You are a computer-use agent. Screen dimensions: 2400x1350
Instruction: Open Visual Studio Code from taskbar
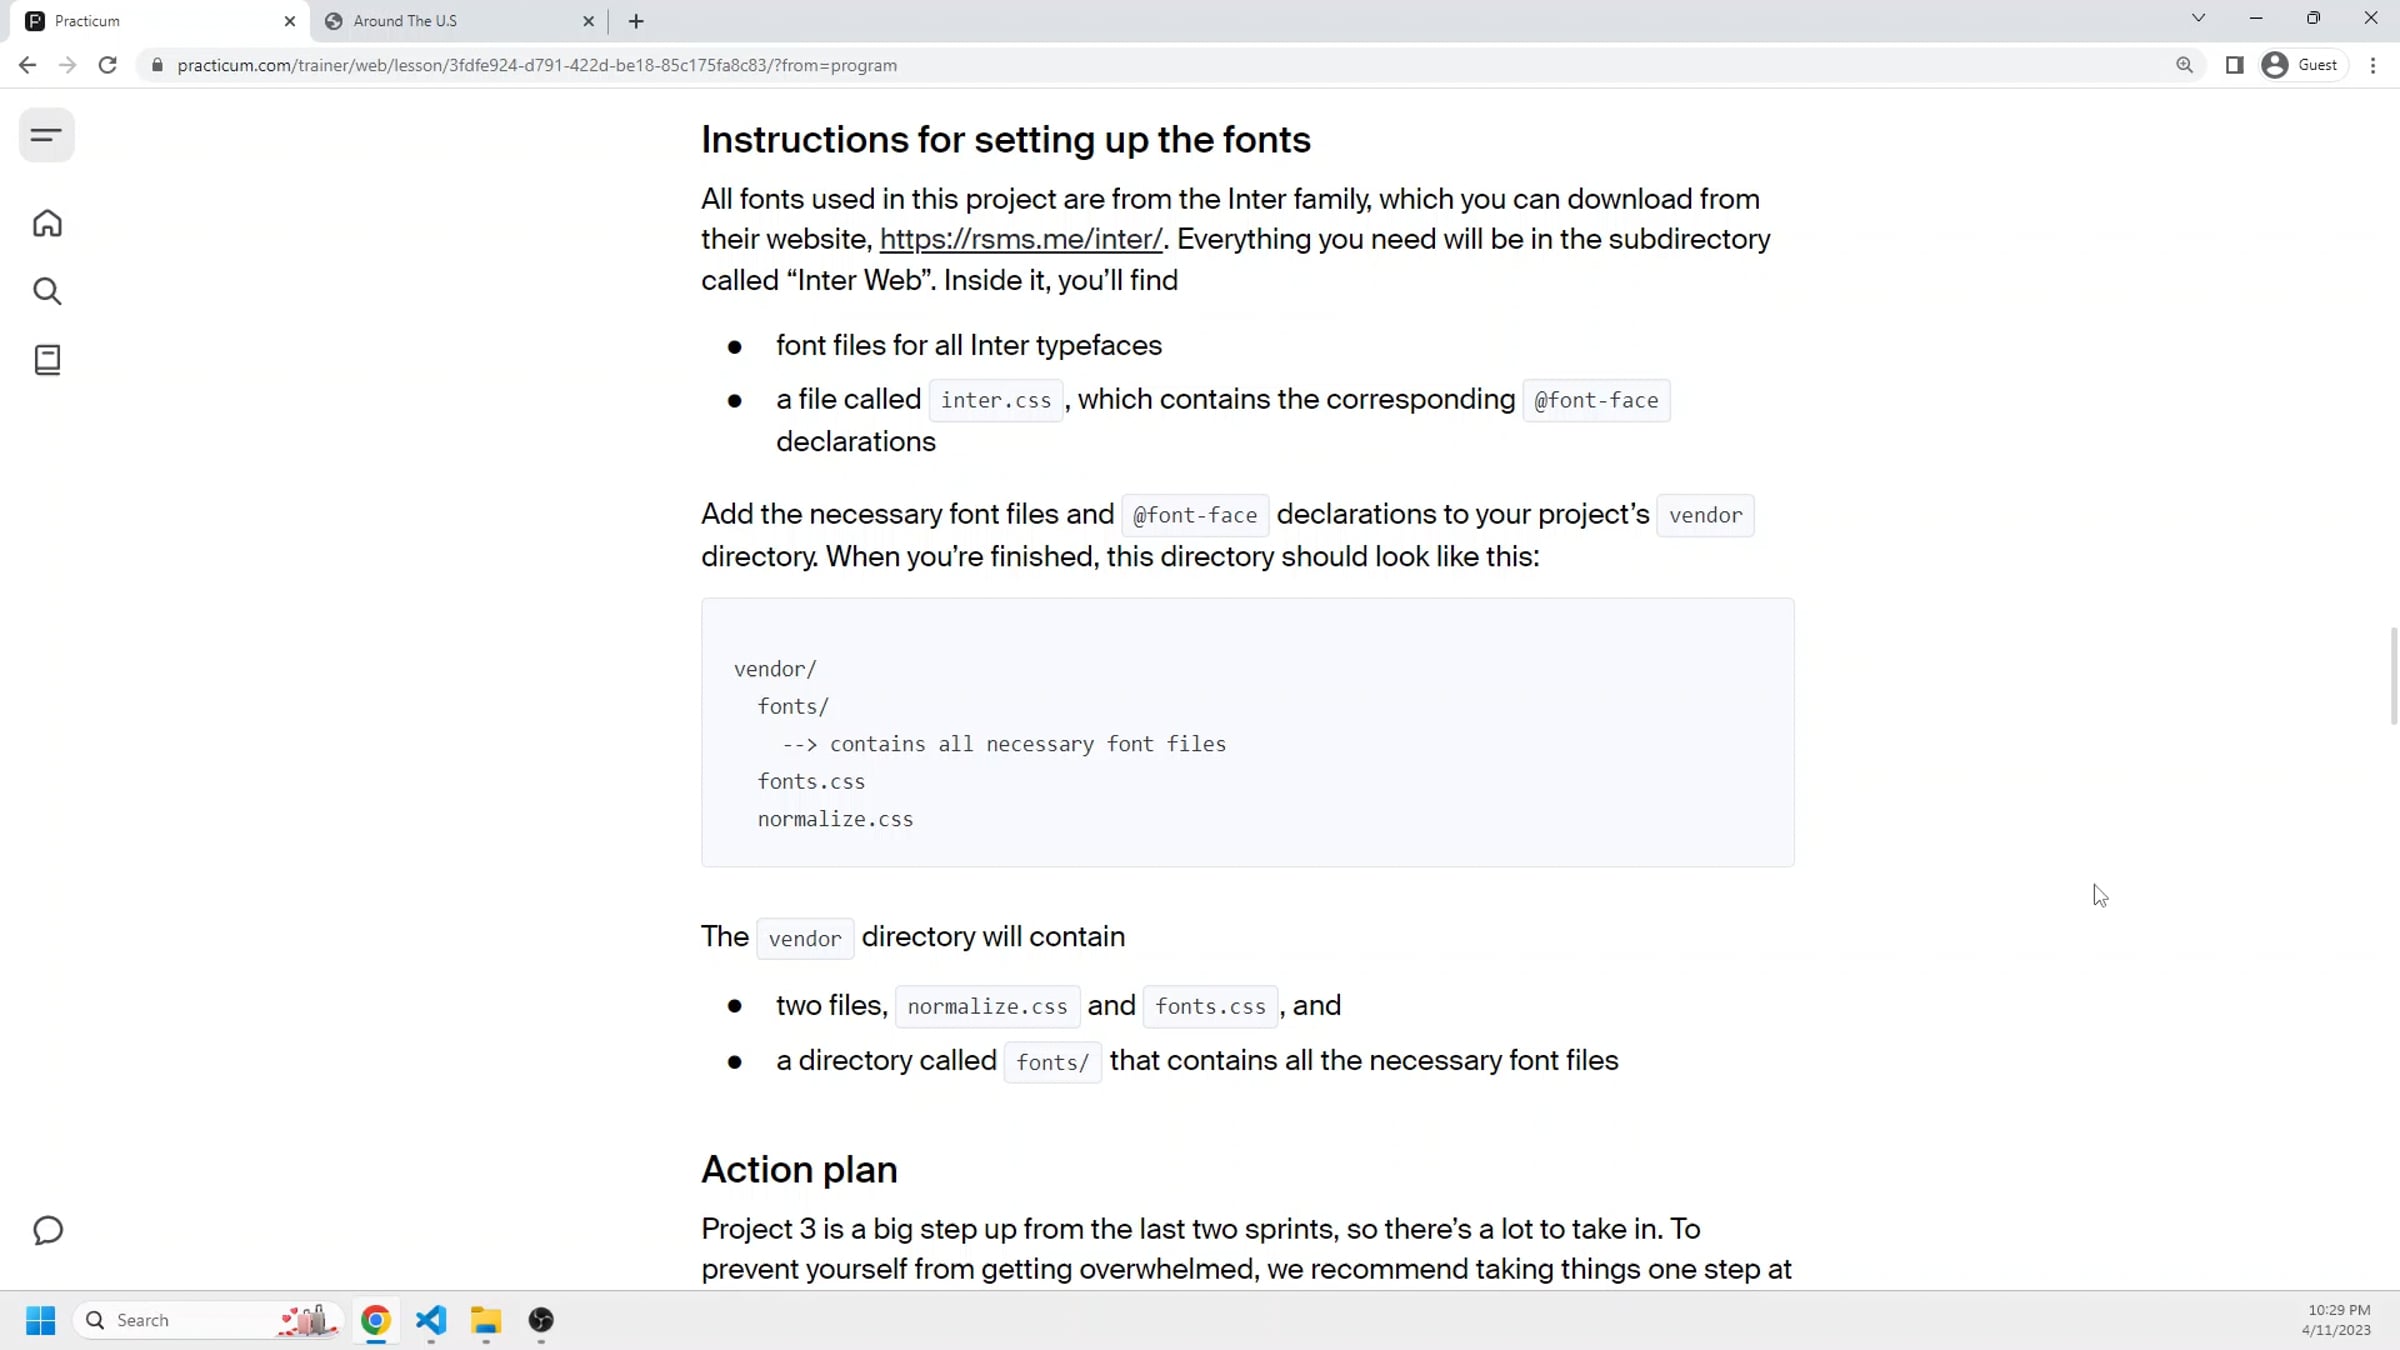point(431,1320)
